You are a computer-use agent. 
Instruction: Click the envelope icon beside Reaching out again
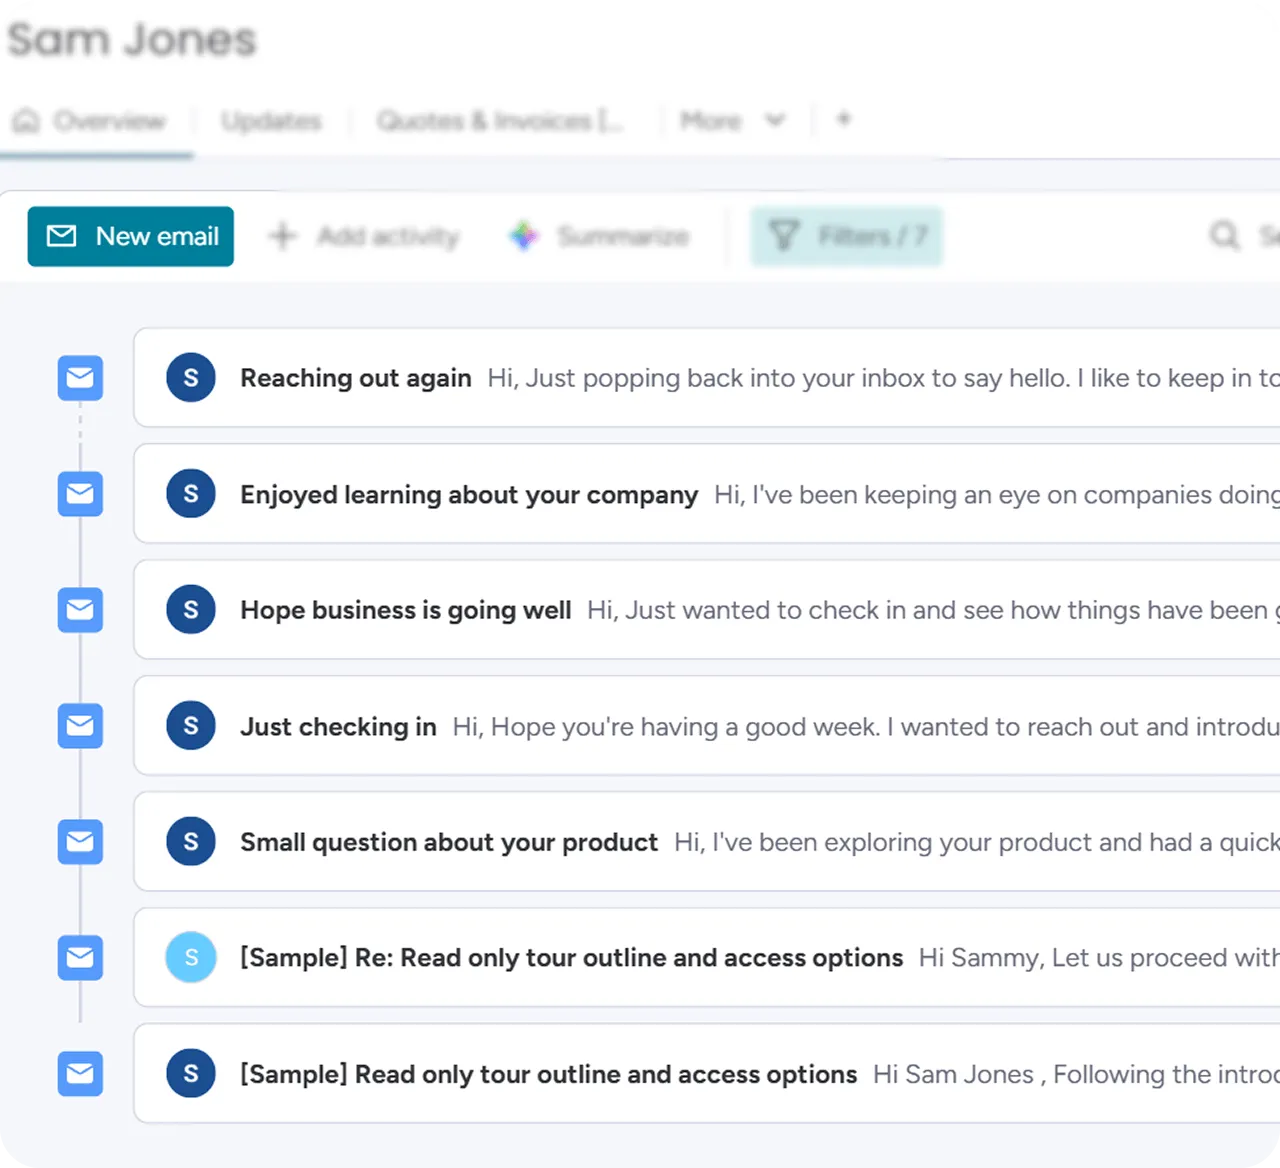(x=80, y=378)
